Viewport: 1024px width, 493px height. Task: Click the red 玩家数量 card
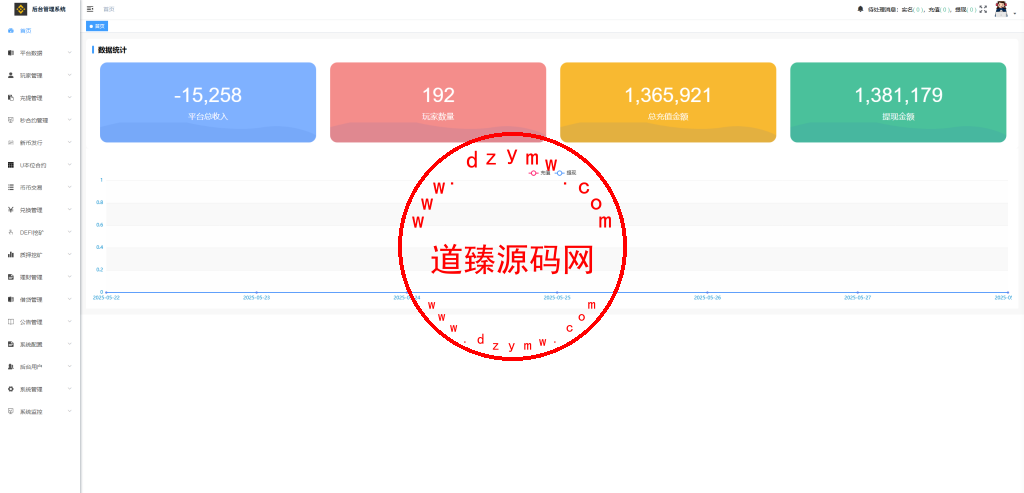(438, 103)
